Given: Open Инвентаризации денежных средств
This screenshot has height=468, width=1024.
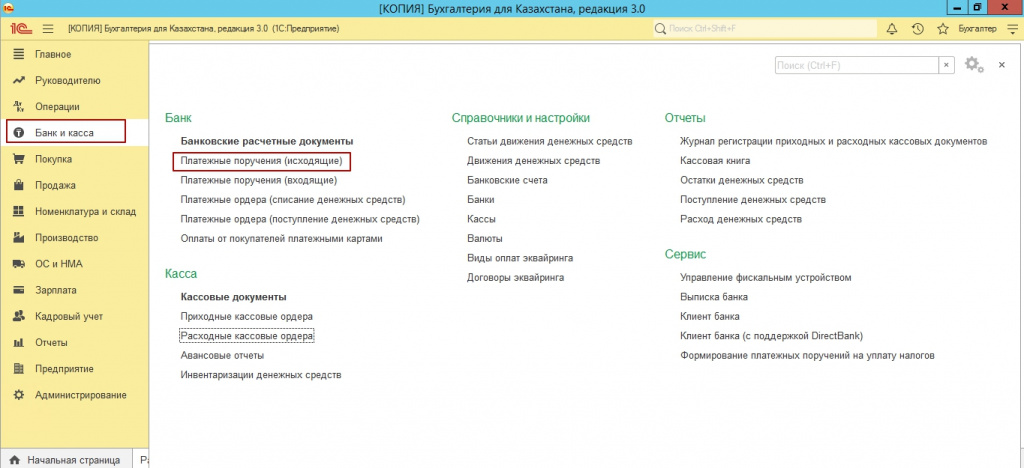Looking at the screenshot, I should tap(261, 375).
